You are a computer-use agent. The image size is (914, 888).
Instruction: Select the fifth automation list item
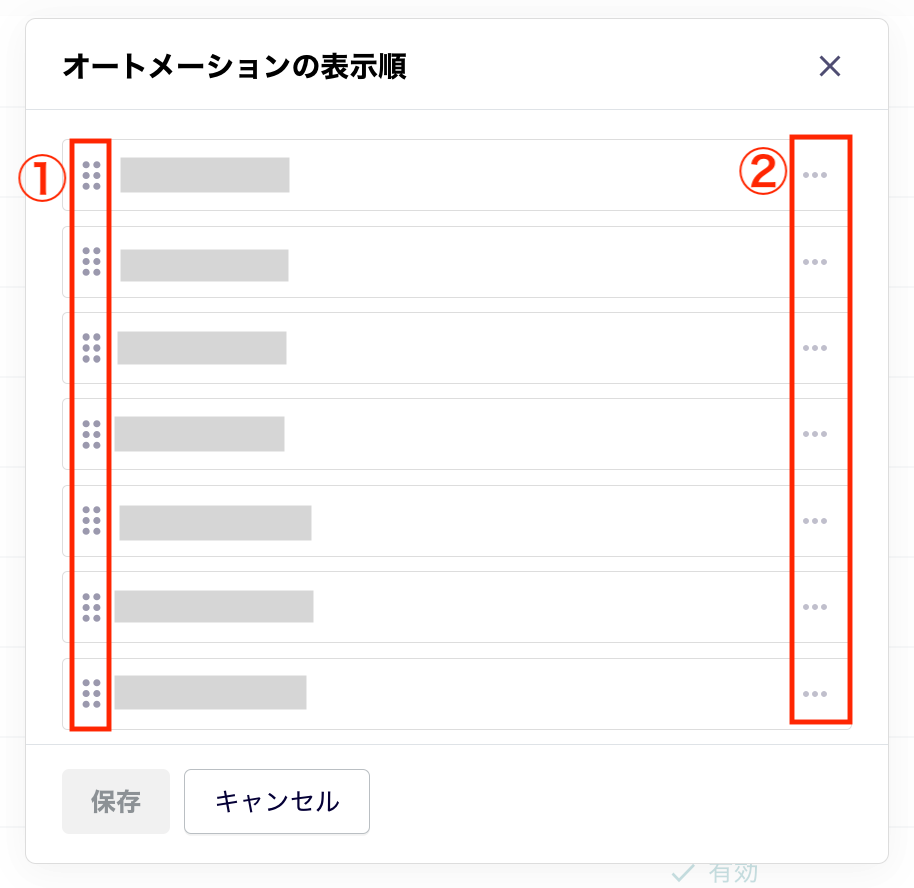pyautogui.click(x=215, y=520)
